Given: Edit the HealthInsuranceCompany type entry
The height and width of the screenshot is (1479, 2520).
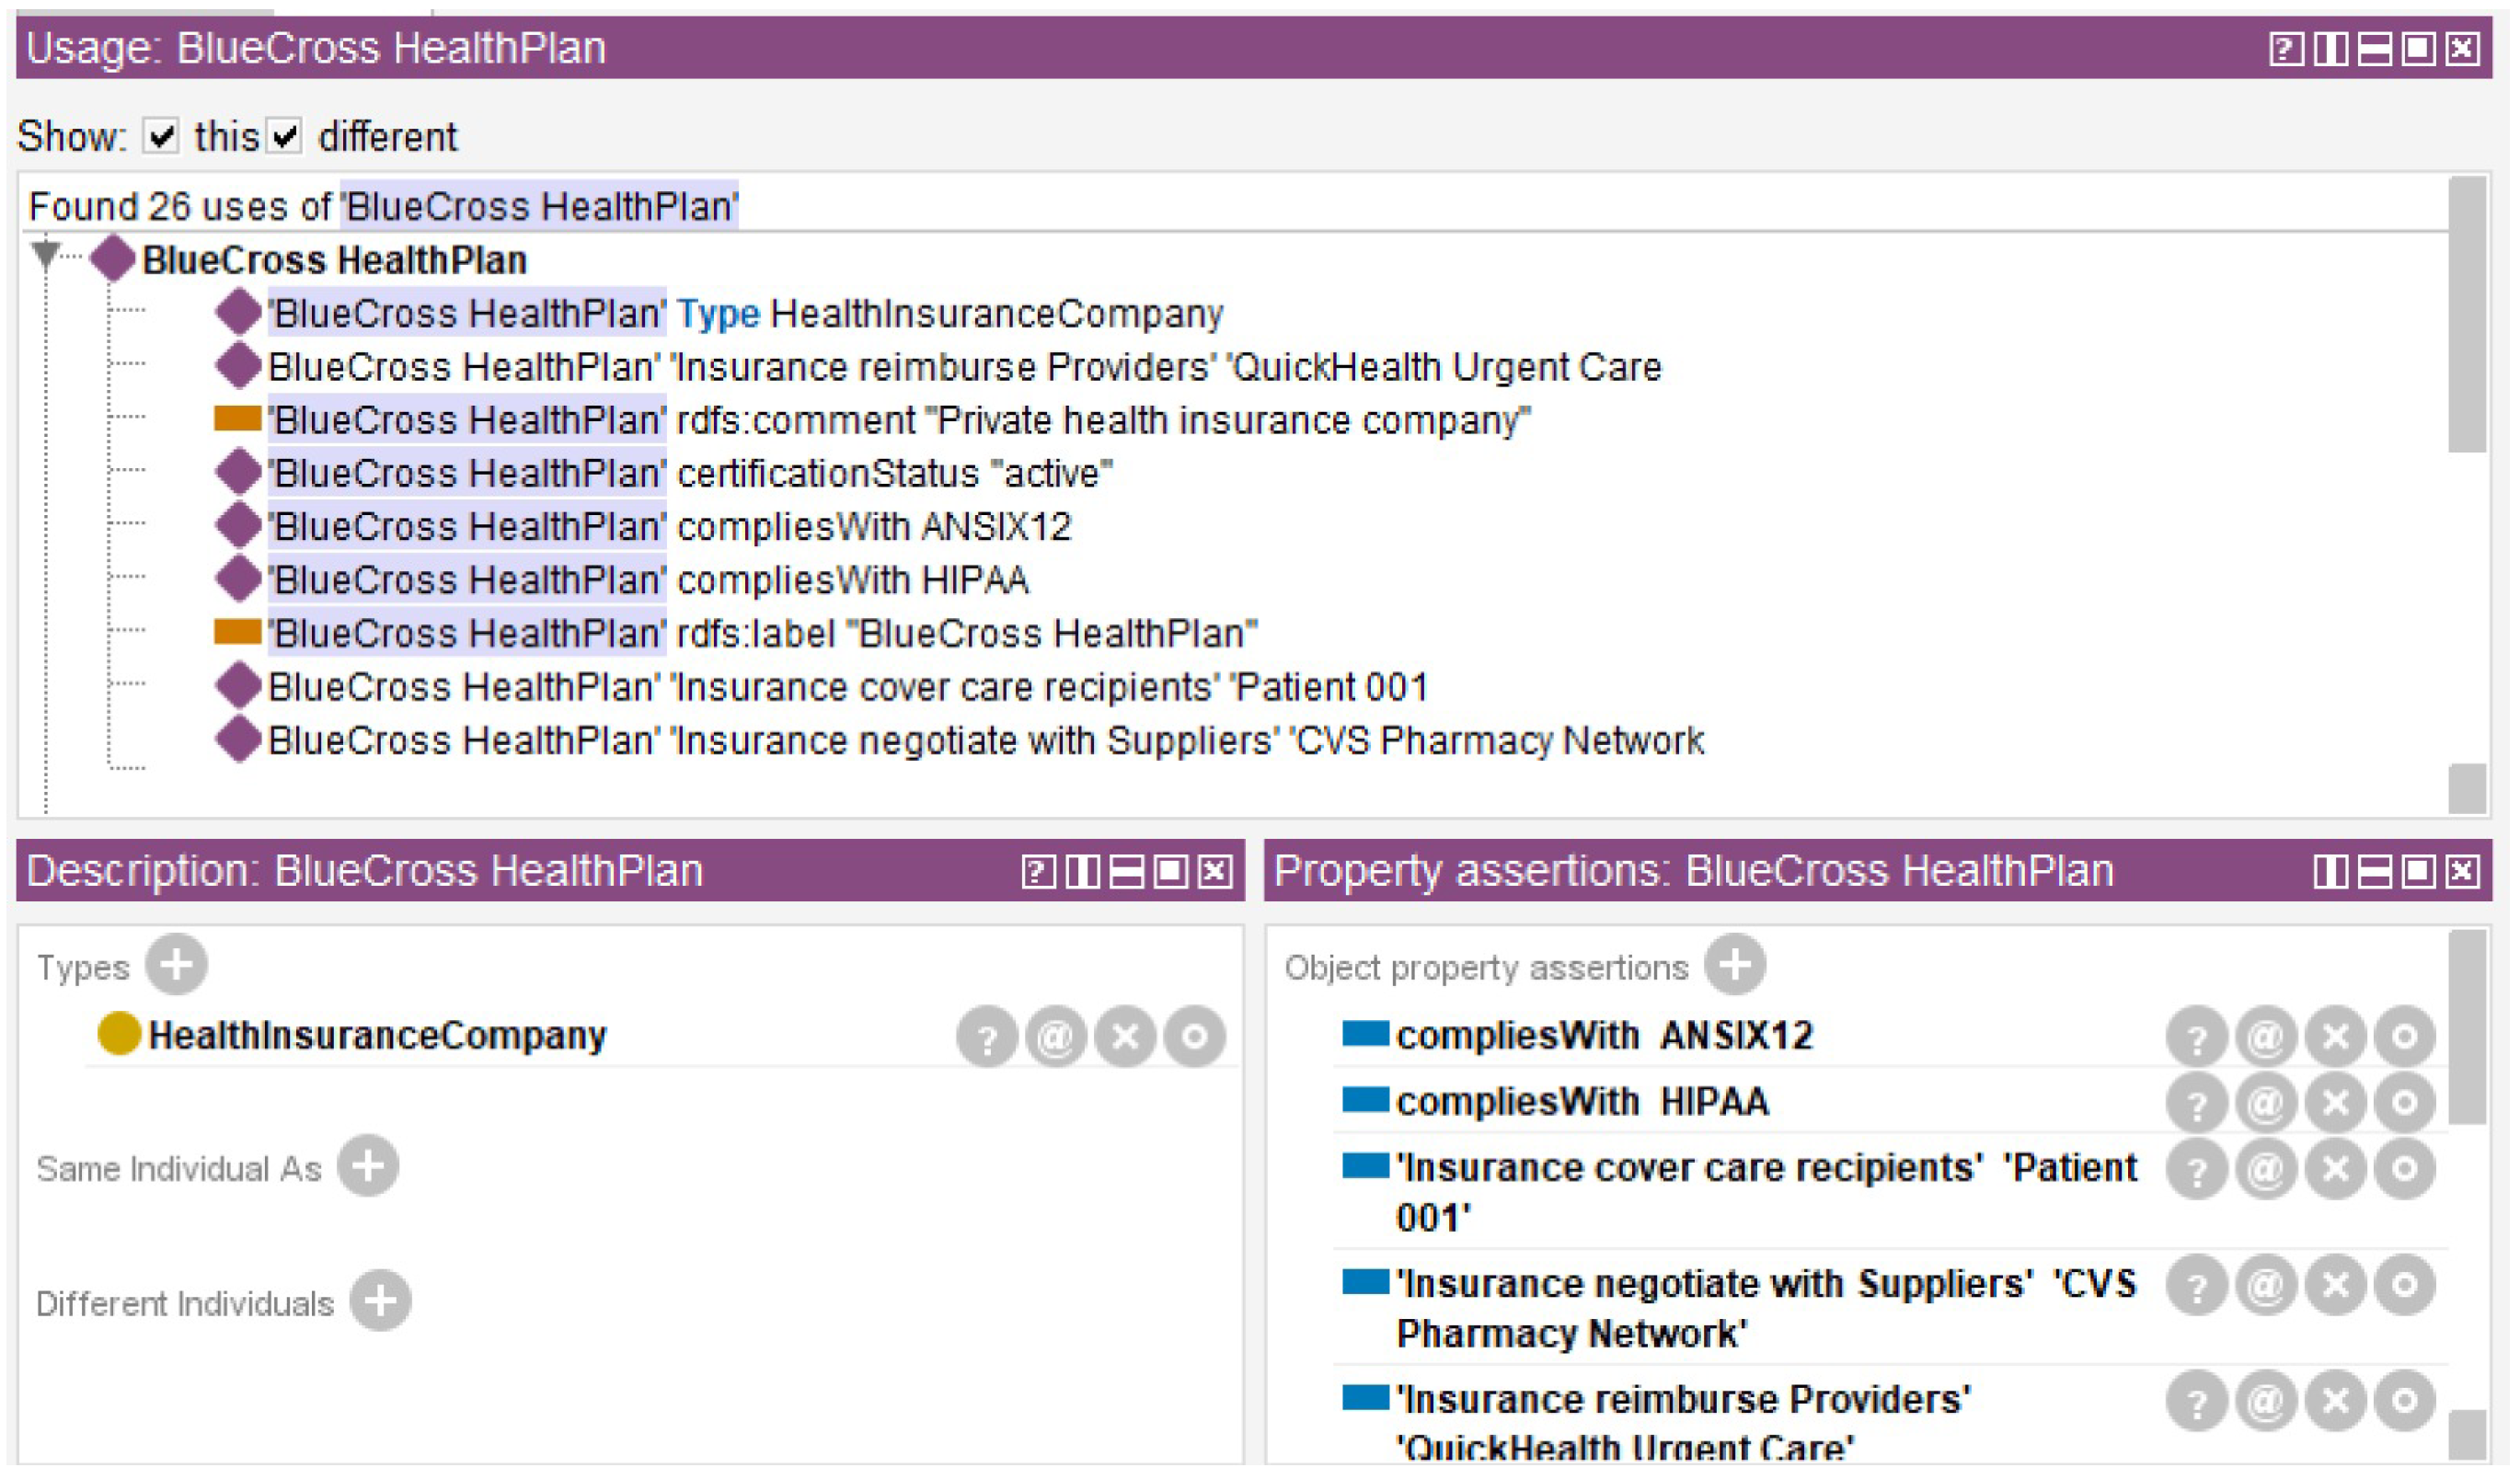Looking at the screenshot, I should point(1194,1037).
